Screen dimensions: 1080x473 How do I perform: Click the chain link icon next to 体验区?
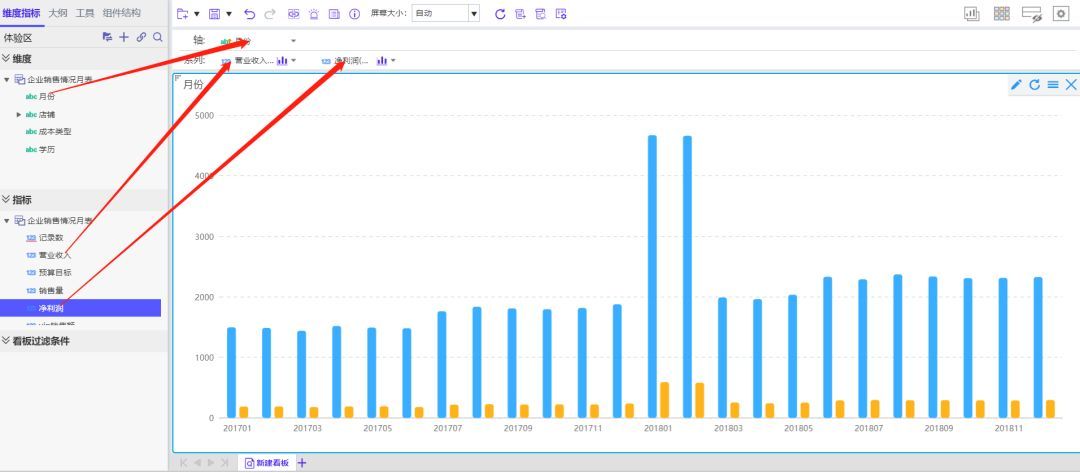click(x=141, y=37)
